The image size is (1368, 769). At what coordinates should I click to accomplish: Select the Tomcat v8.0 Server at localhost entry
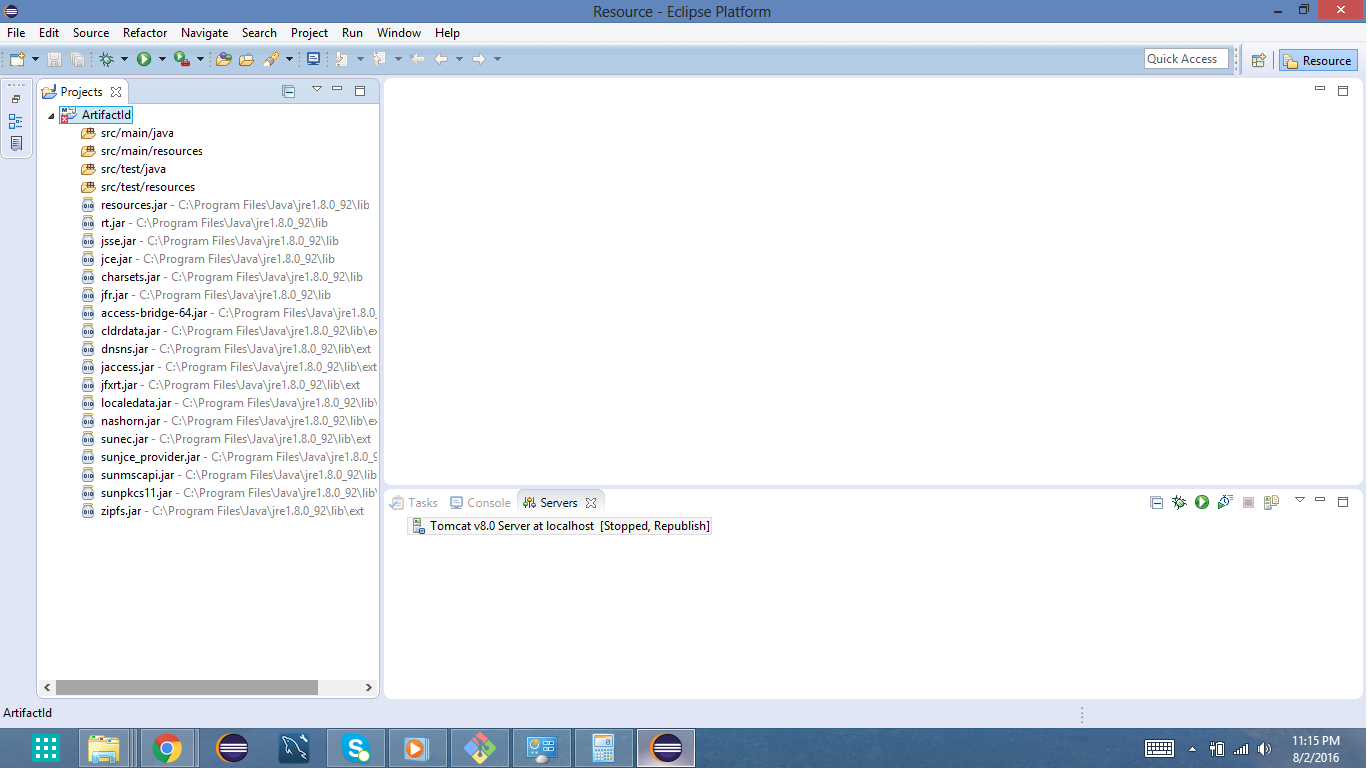pos(561,526)
